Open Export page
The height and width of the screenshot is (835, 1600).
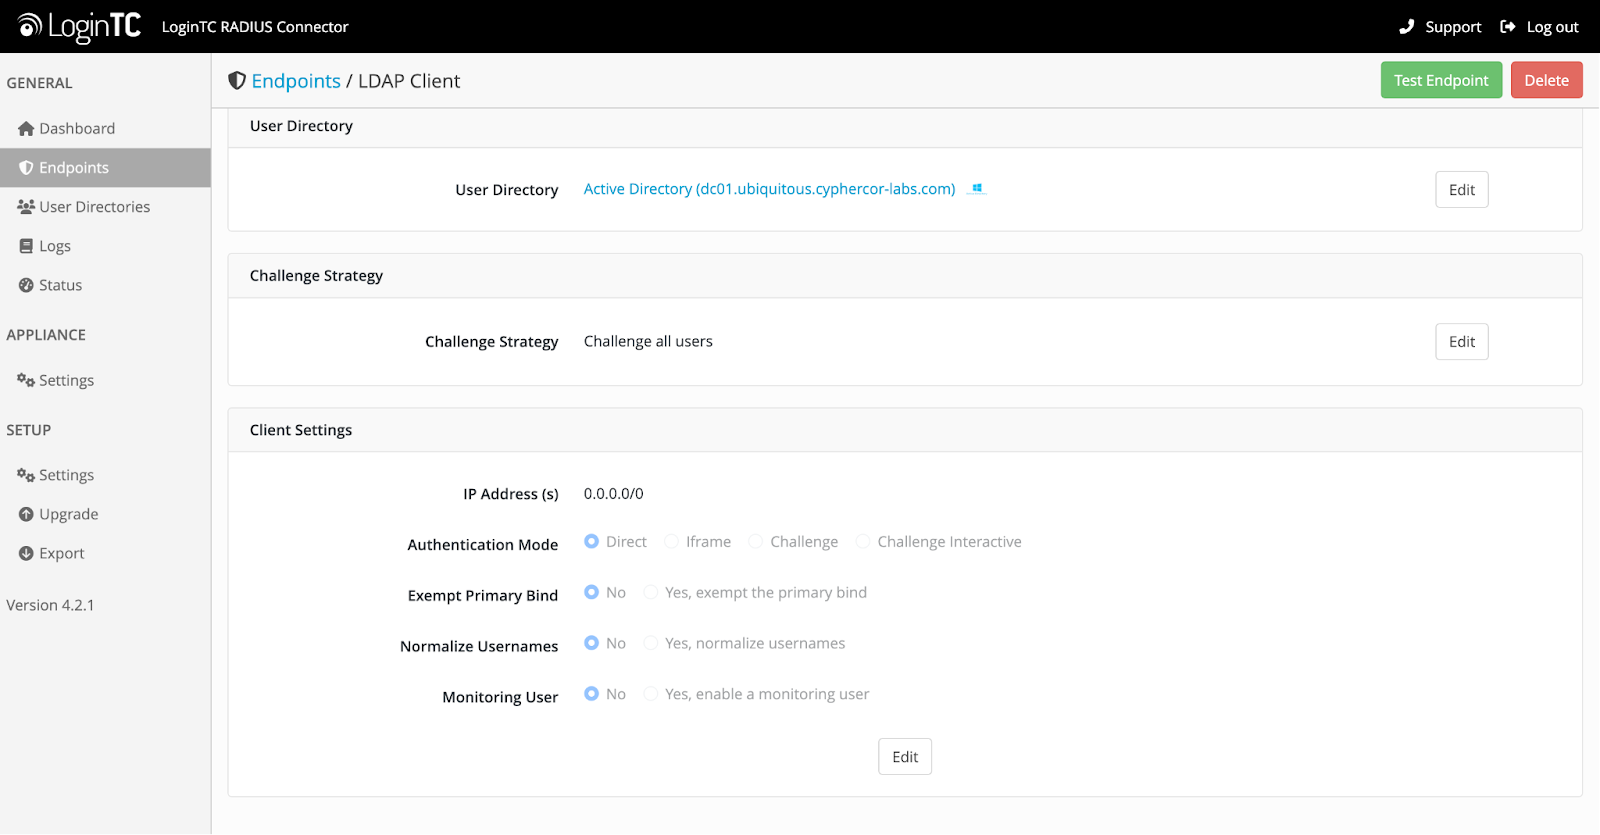(x=105, y=553)
